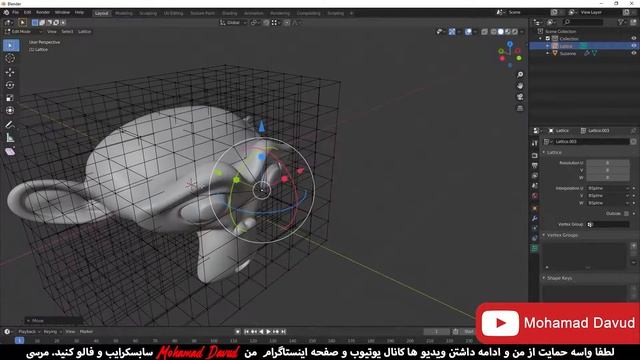
Task: Collapse the Lattice properties panel
Action: click(544, 152)
